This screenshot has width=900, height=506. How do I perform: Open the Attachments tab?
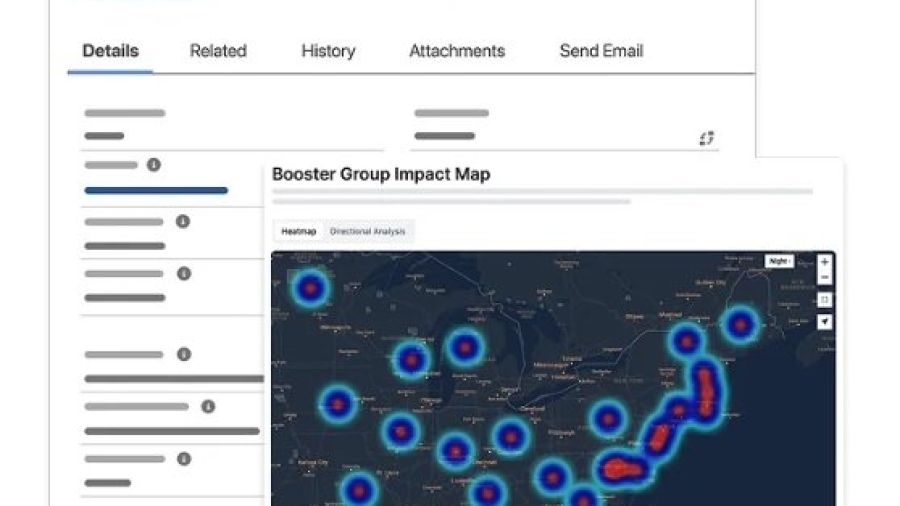point(457,51)
